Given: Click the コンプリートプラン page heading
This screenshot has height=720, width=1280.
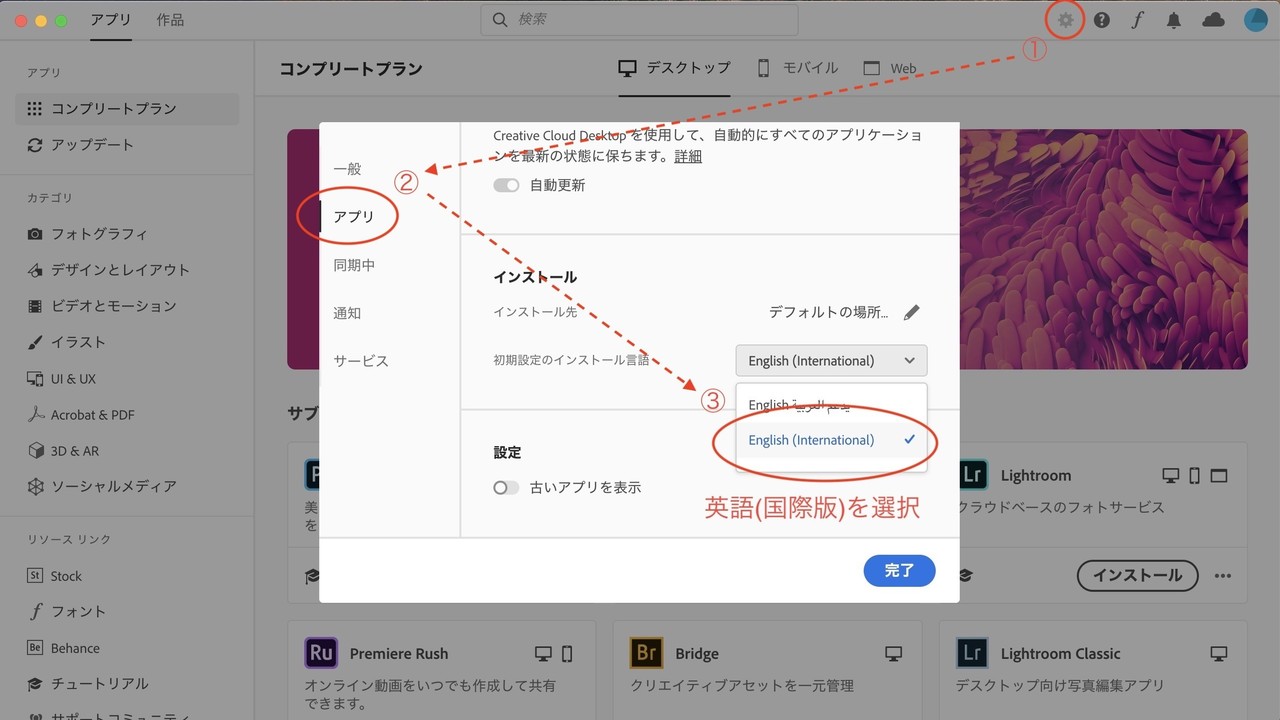Looking at the screenshot, I should 351,69.
